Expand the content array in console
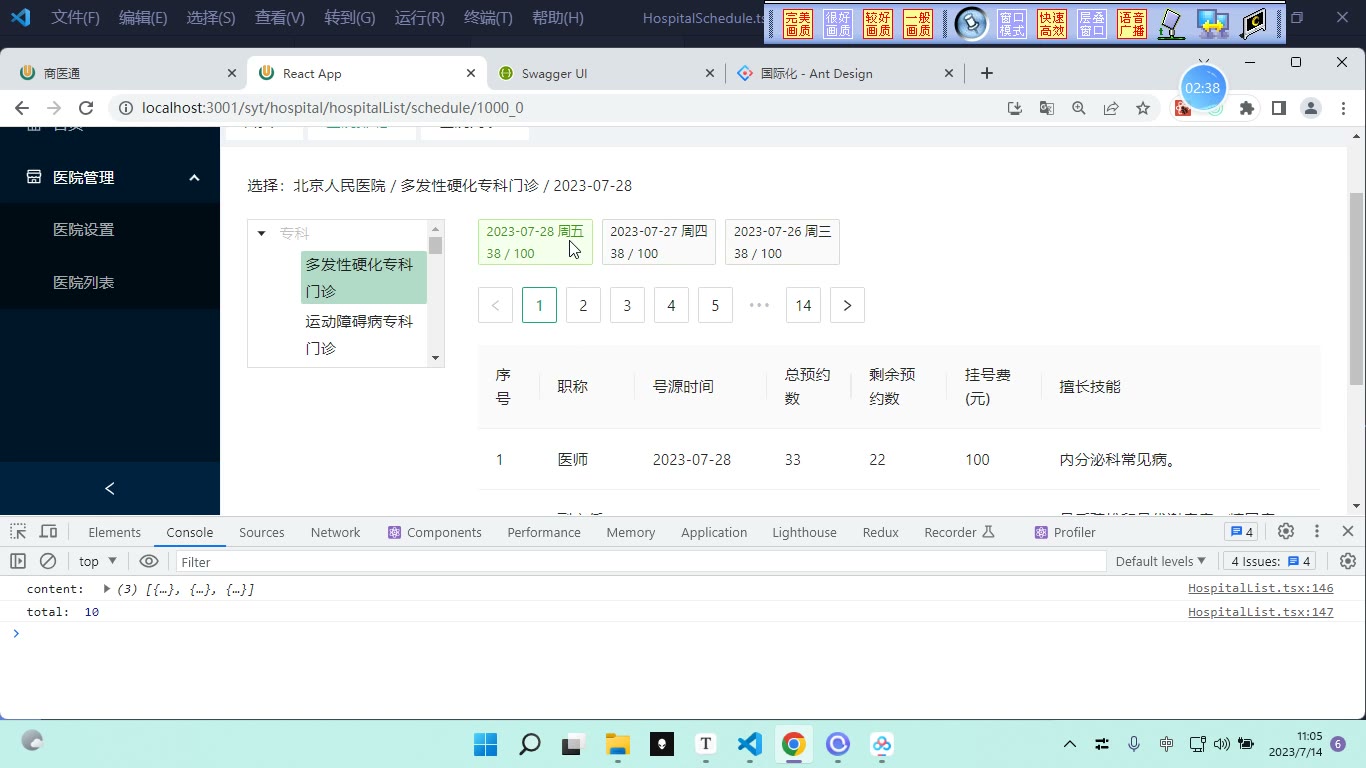 coord(106,589)
